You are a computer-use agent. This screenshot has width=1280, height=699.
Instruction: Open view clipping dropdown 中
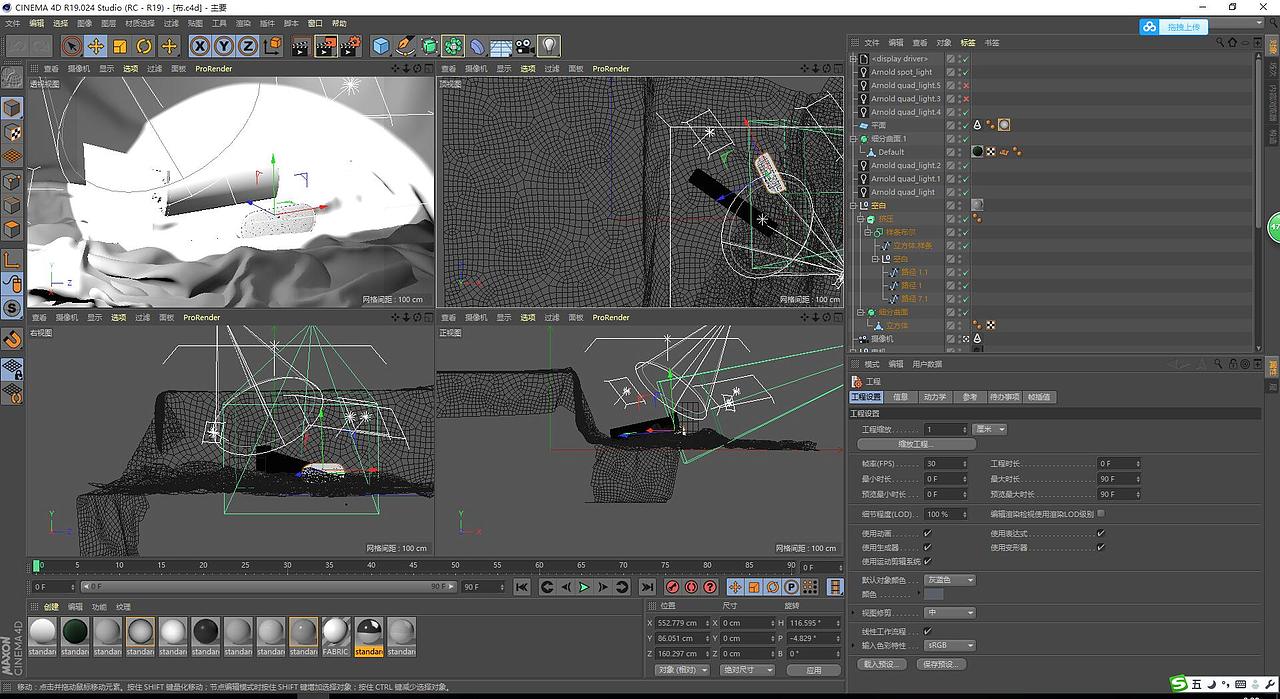[x=949, y=613]
